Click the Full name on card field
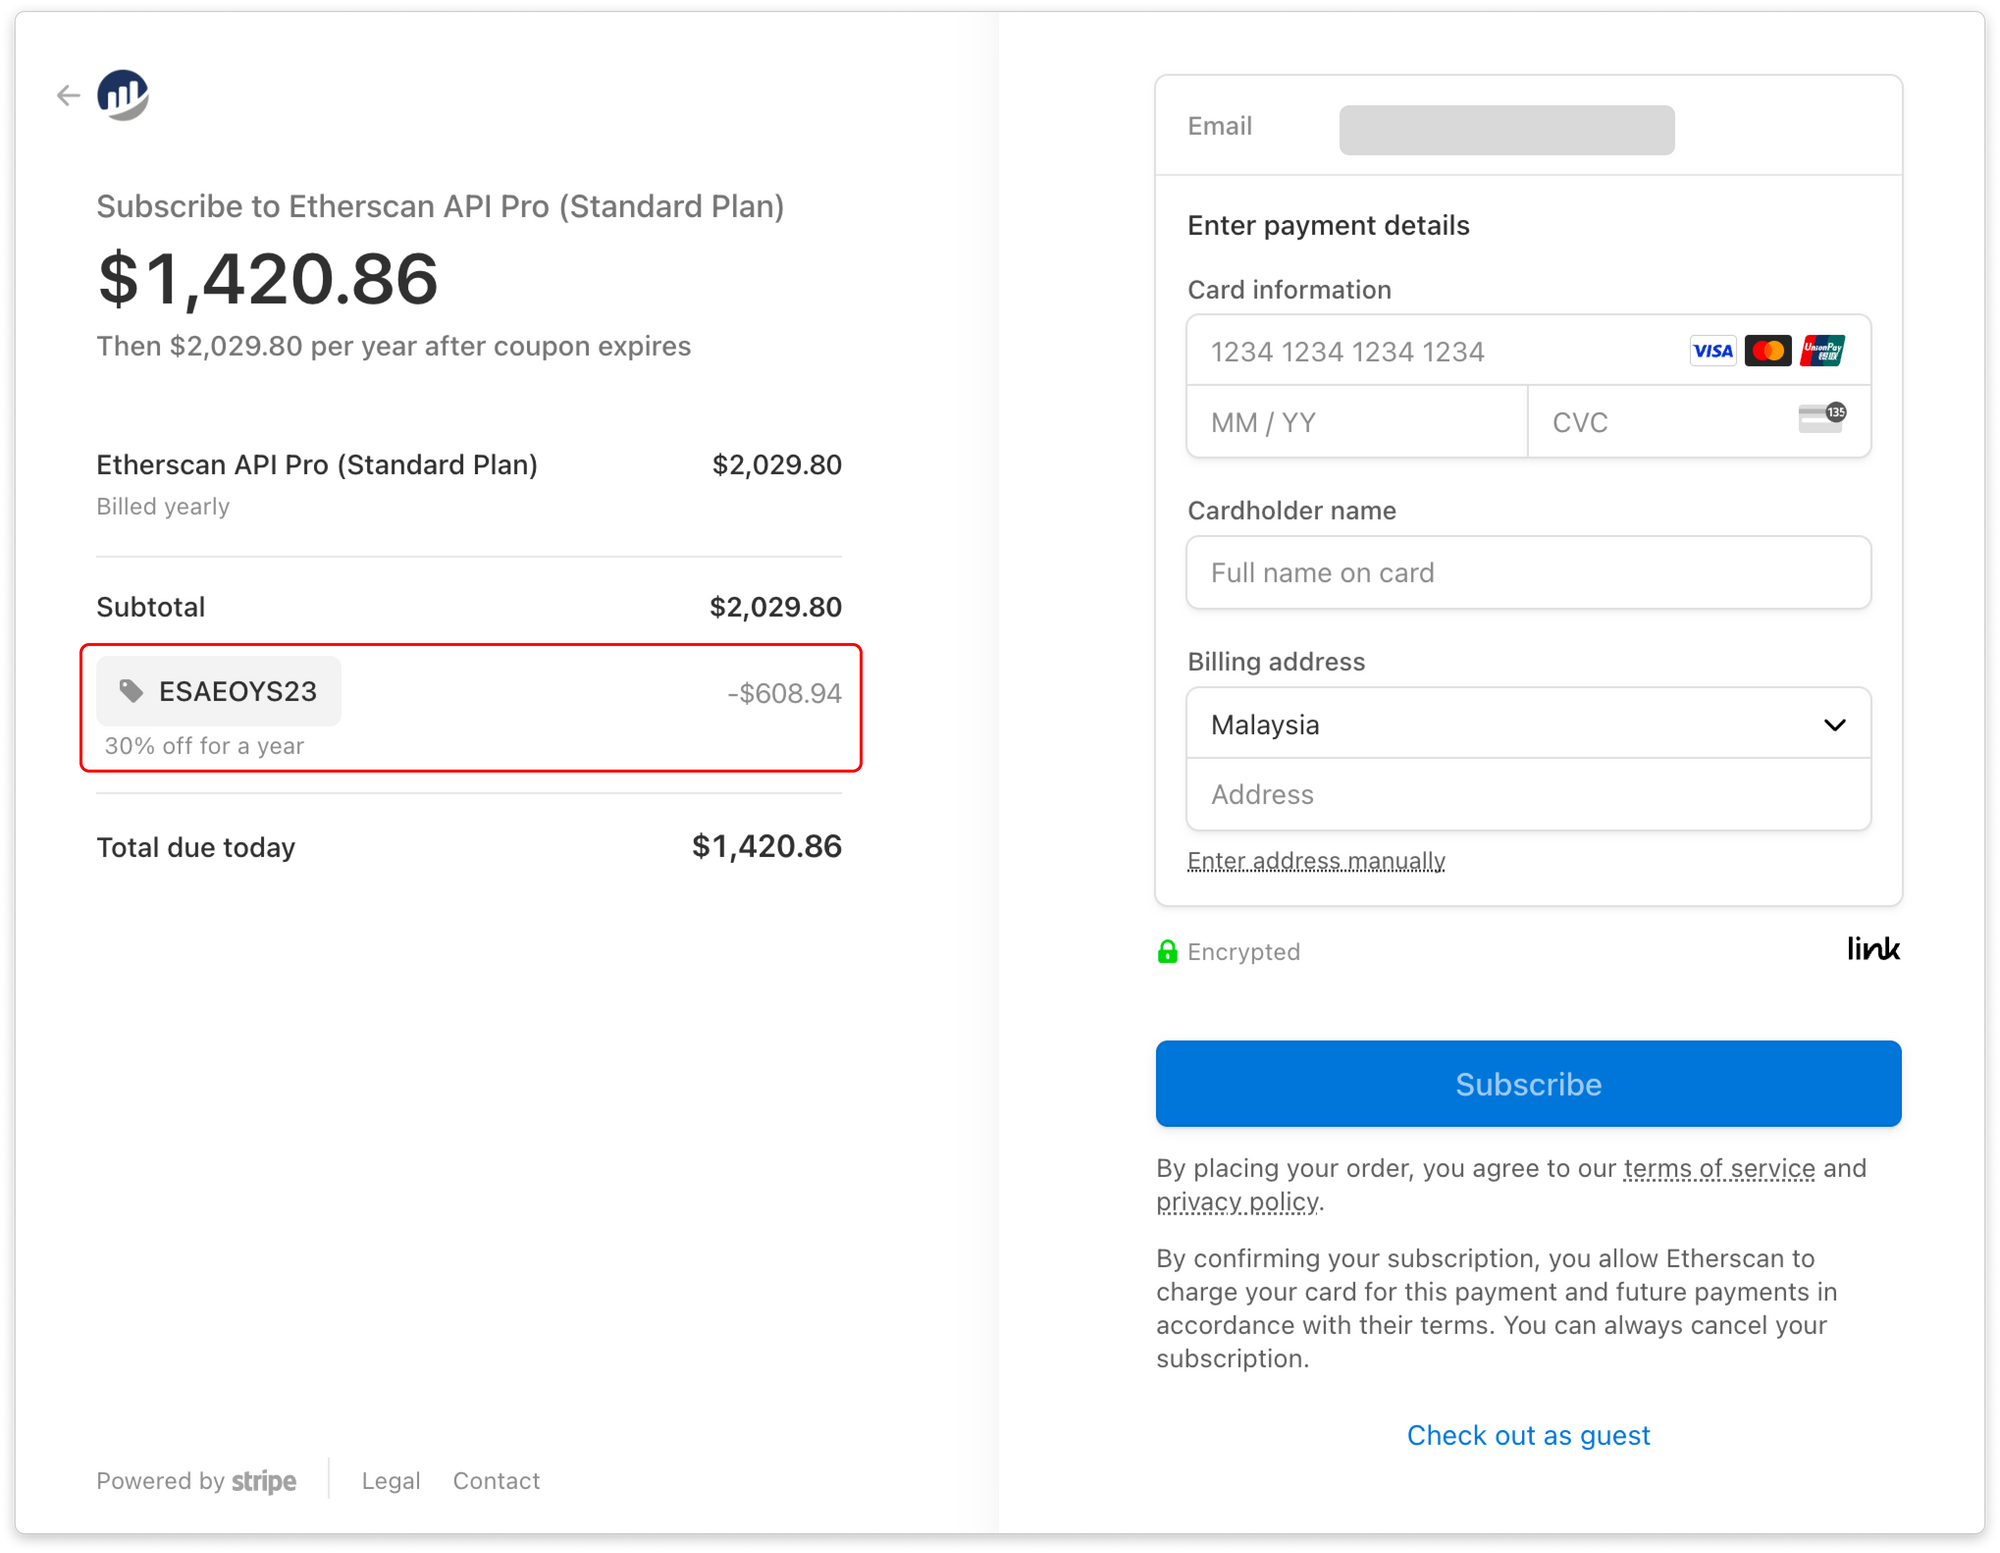The height and width of the screenshot is (1553, 2000). [x=1527, y=573]
